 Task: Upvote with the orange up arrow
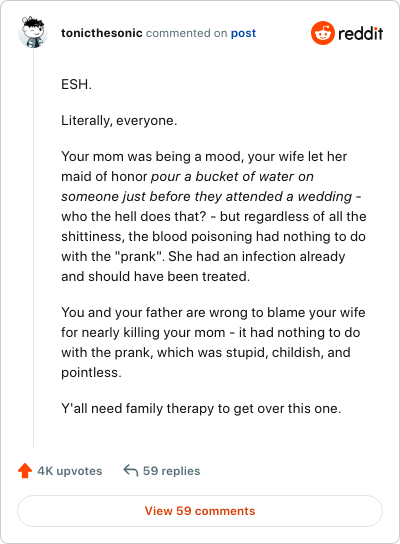[x=25, y=471]
